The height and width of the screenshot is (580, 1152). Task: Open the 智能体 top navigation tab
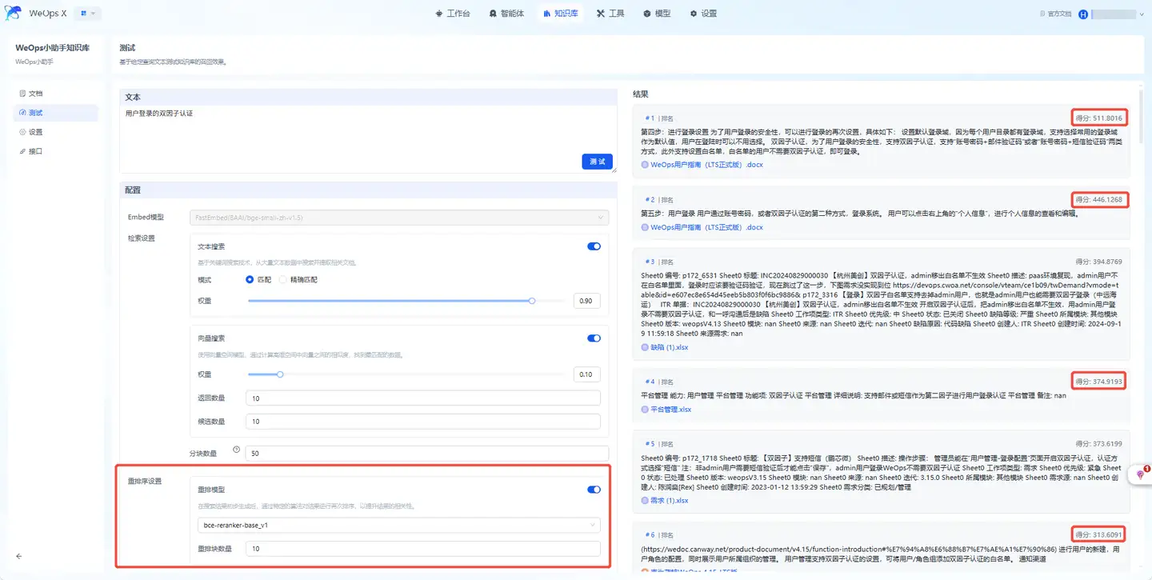pyautogui.click(x=507, y=13)
